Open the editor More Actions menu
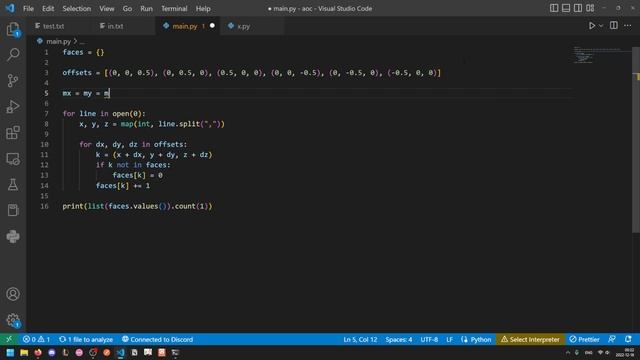This screenshot has width=640, height=360. 628,26
